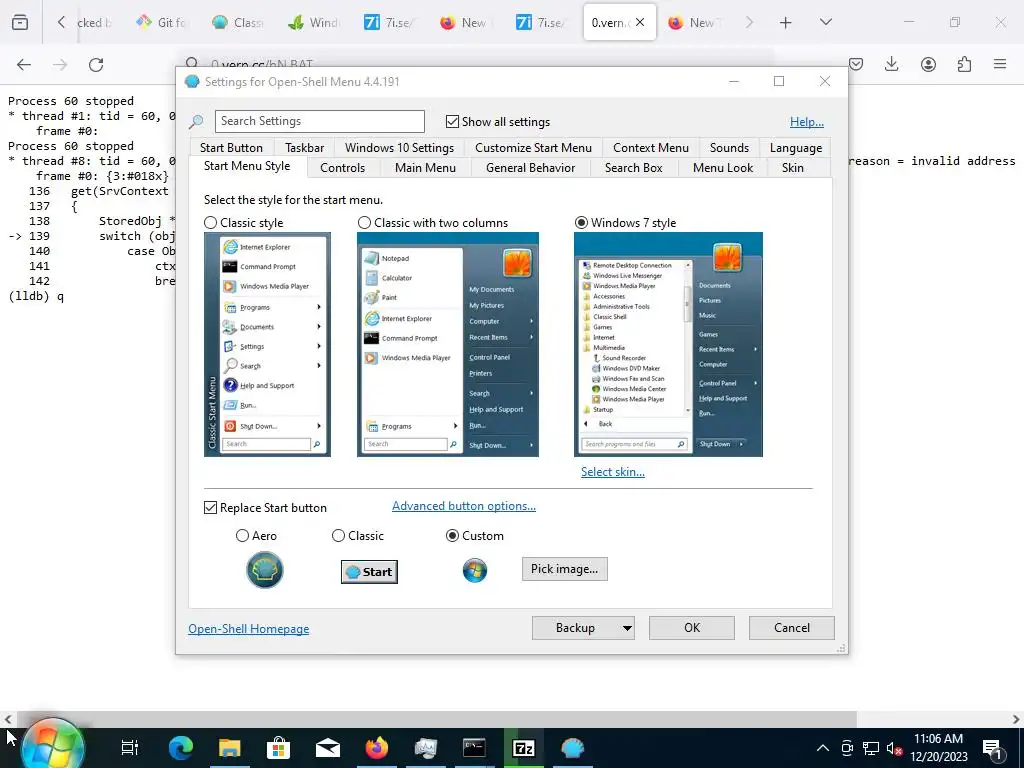Click the Cancel button
This screenshot has height=768, width=1024.
[x=792, y=628]
